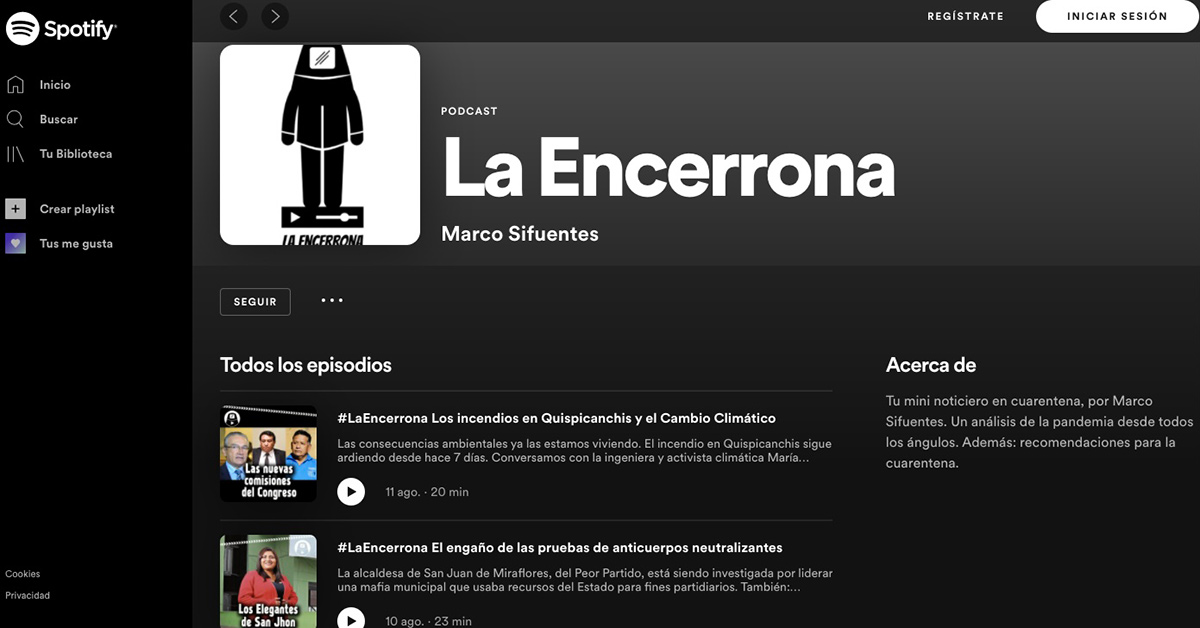This screenshot has width=1200, height=628.
Task: Click the Spotify logo
Action: pos(62,29)
